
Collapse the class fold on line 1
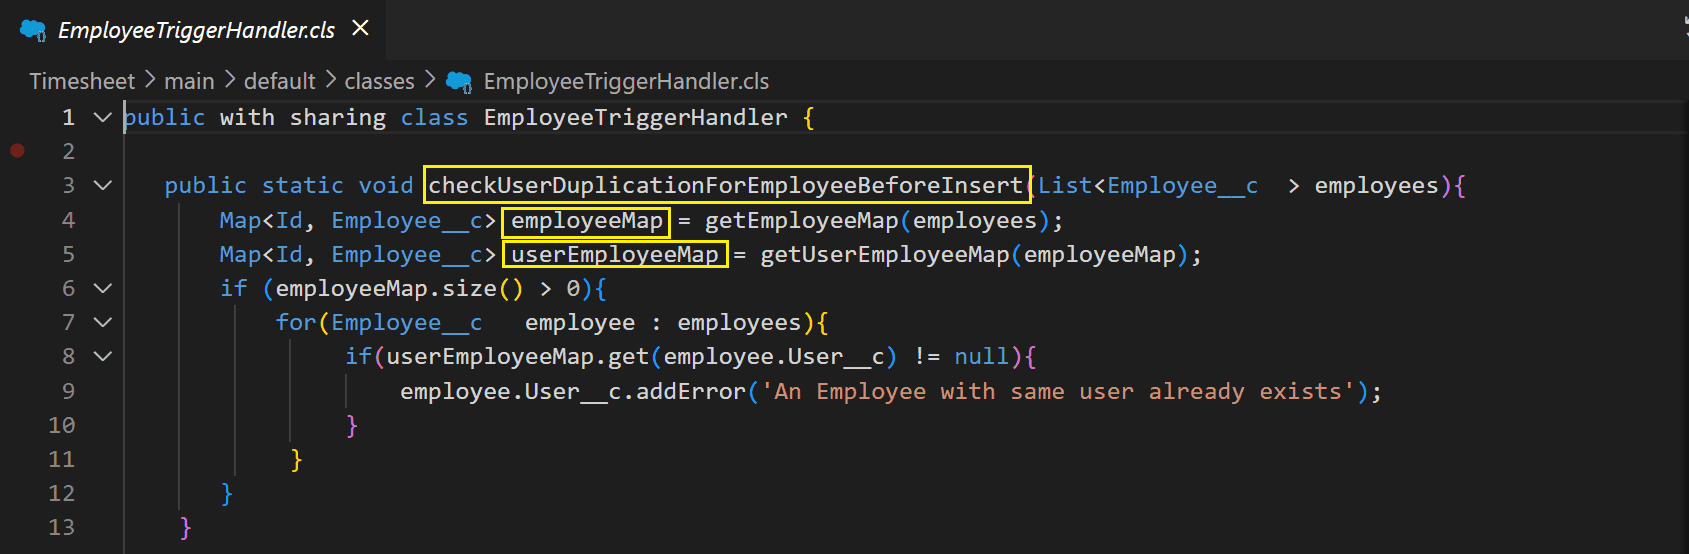102,117
